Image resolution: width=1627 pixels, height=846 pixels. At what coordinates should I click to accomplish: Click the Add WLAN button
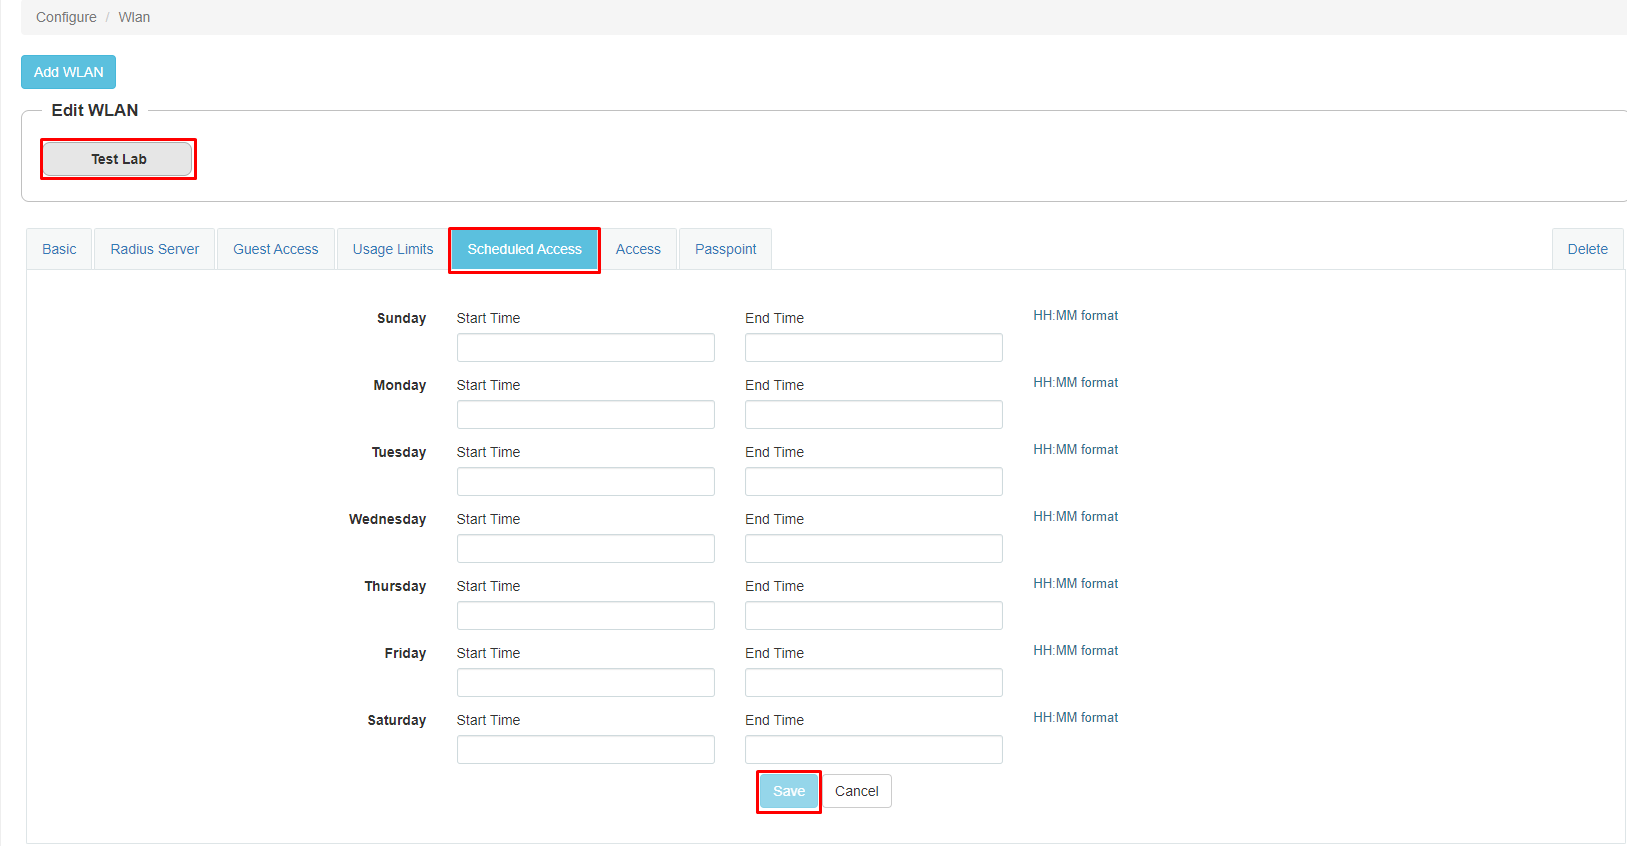68,72
